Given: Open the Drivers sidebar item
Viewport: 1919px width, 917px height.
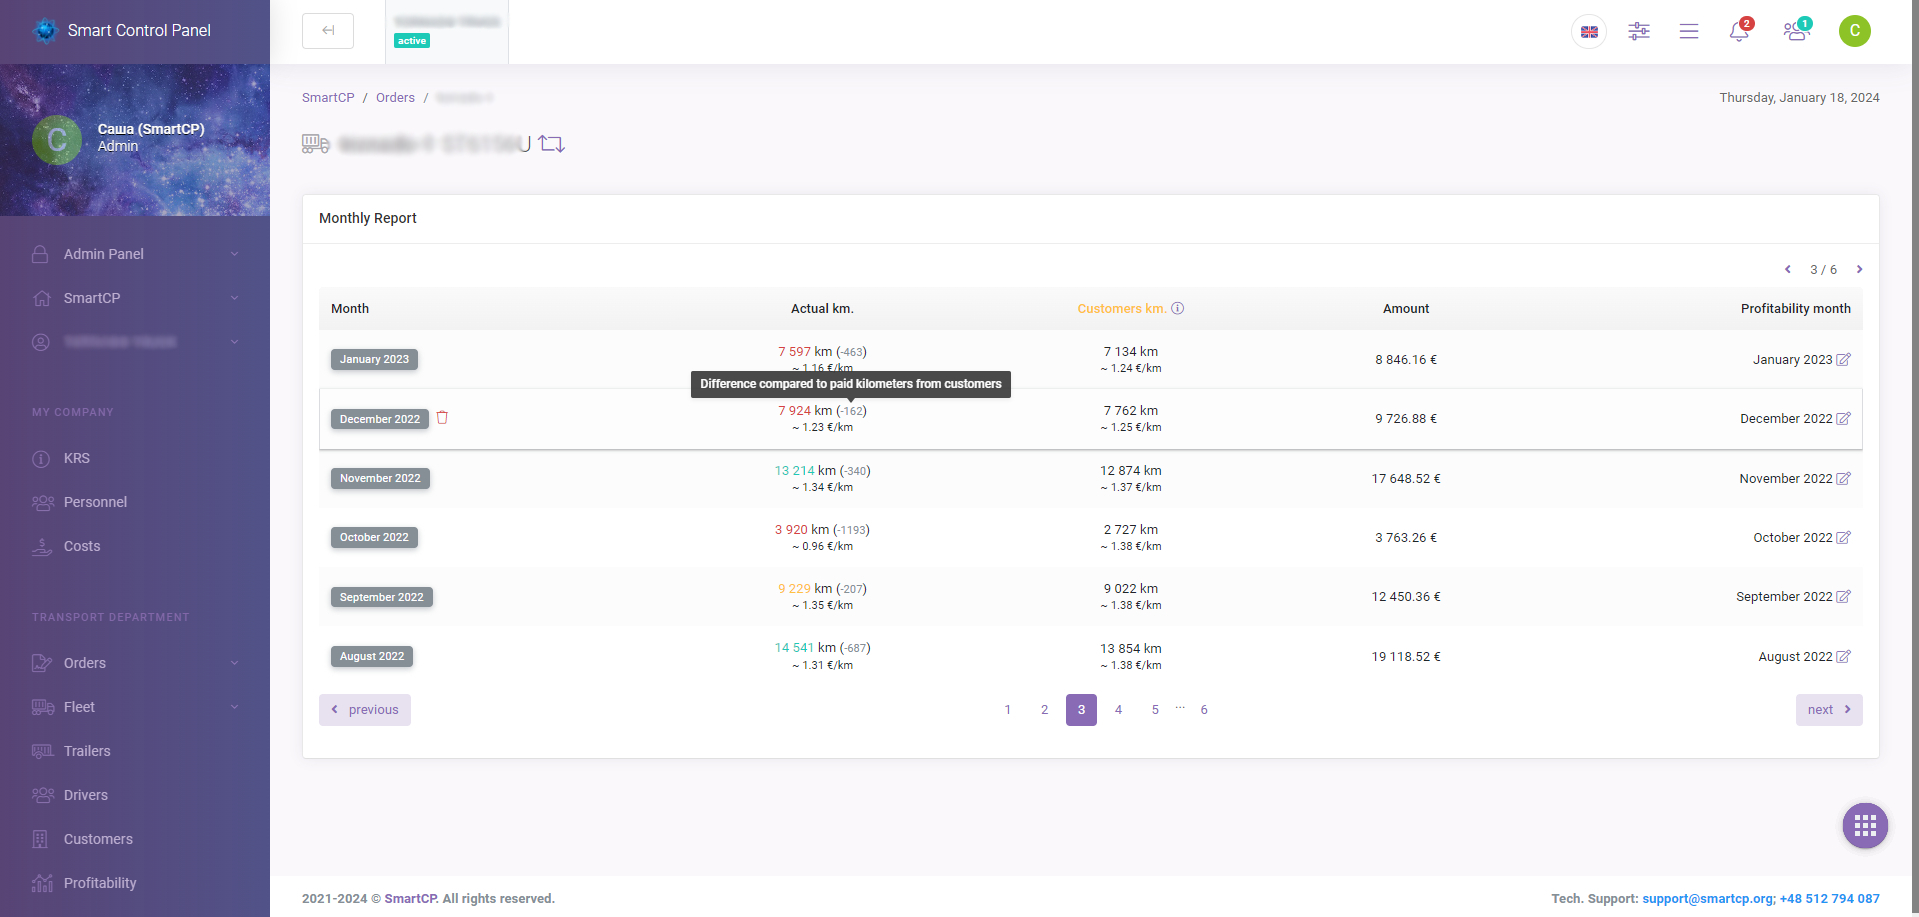Looking at the screenshot, I should click(x=86, y=795).
